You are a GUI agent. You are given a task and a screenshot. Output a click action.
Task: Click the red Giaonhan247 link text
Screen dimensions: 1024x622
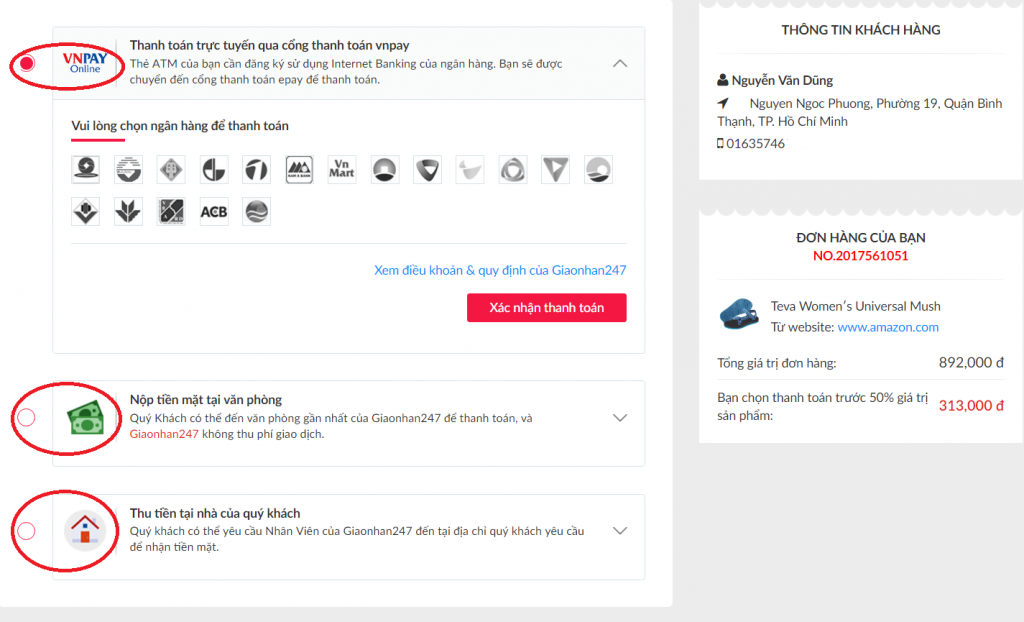(x=164, y=434)
